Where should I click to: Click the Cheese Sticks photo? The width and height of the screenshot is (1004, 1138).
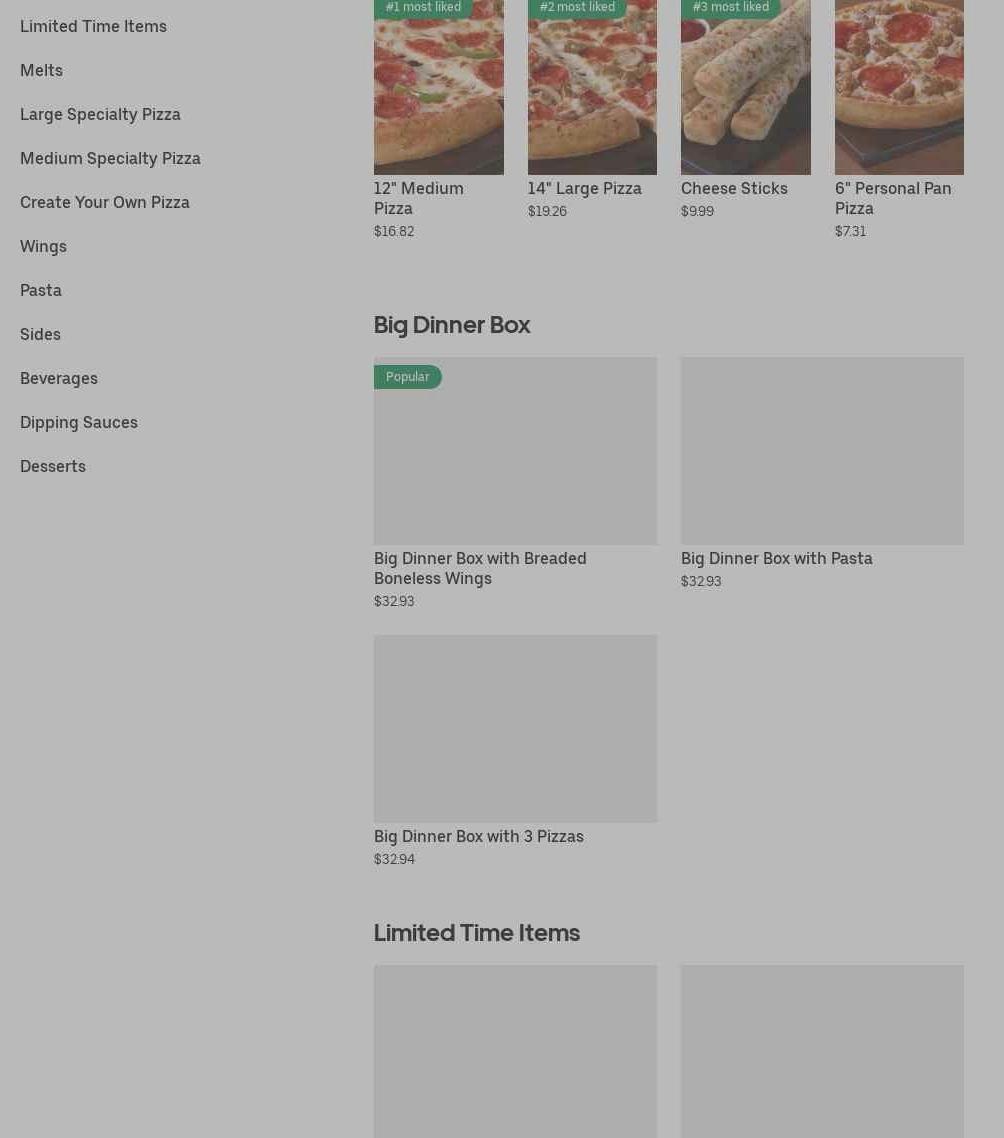click(x=745, y=95)
